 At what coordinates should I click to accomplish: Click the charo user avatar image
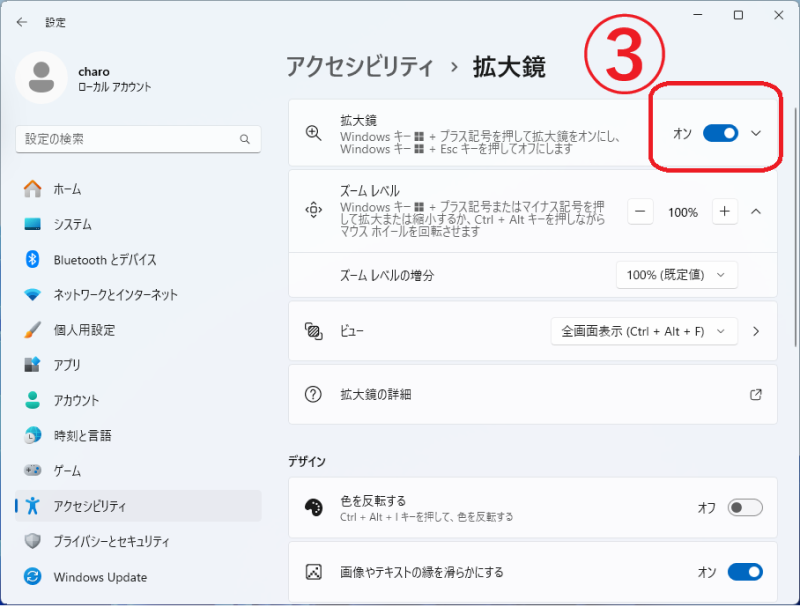pos(42,77)
